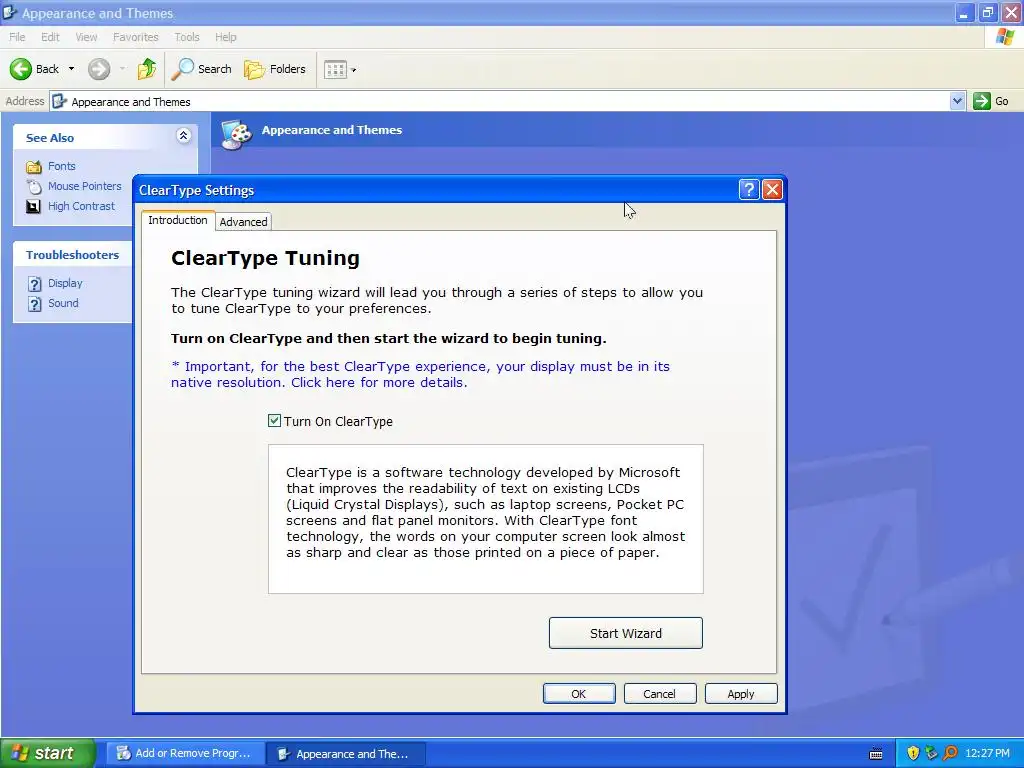Click the Go button
The image size is (1024, 768).
point(991,101)
